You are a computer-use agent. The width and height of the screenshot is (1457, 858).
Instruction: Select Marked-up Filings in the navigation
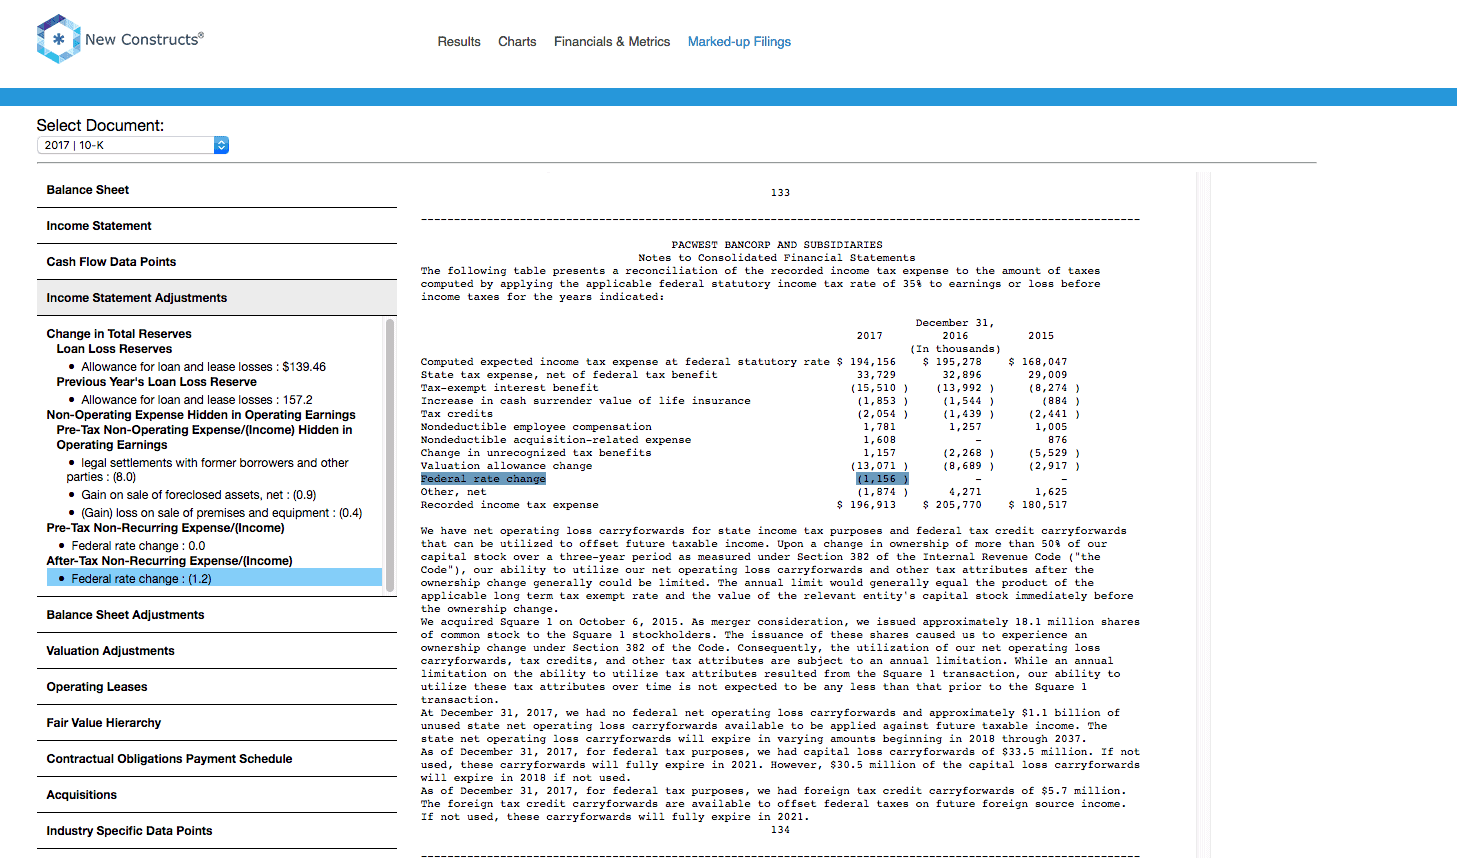click(739, 42)
